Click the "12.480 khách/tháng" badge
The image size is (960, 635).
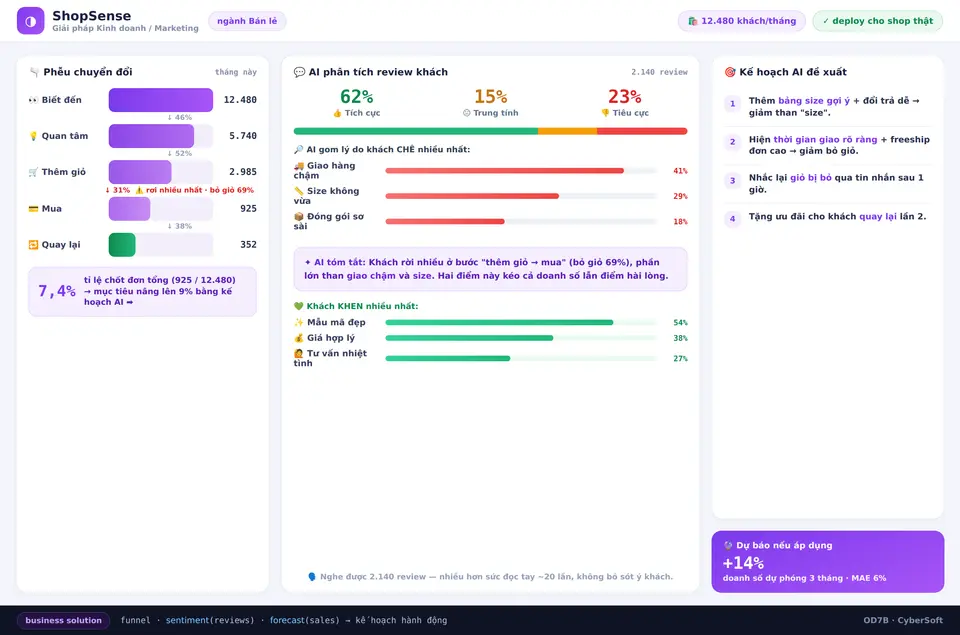(x=741, y=21)
